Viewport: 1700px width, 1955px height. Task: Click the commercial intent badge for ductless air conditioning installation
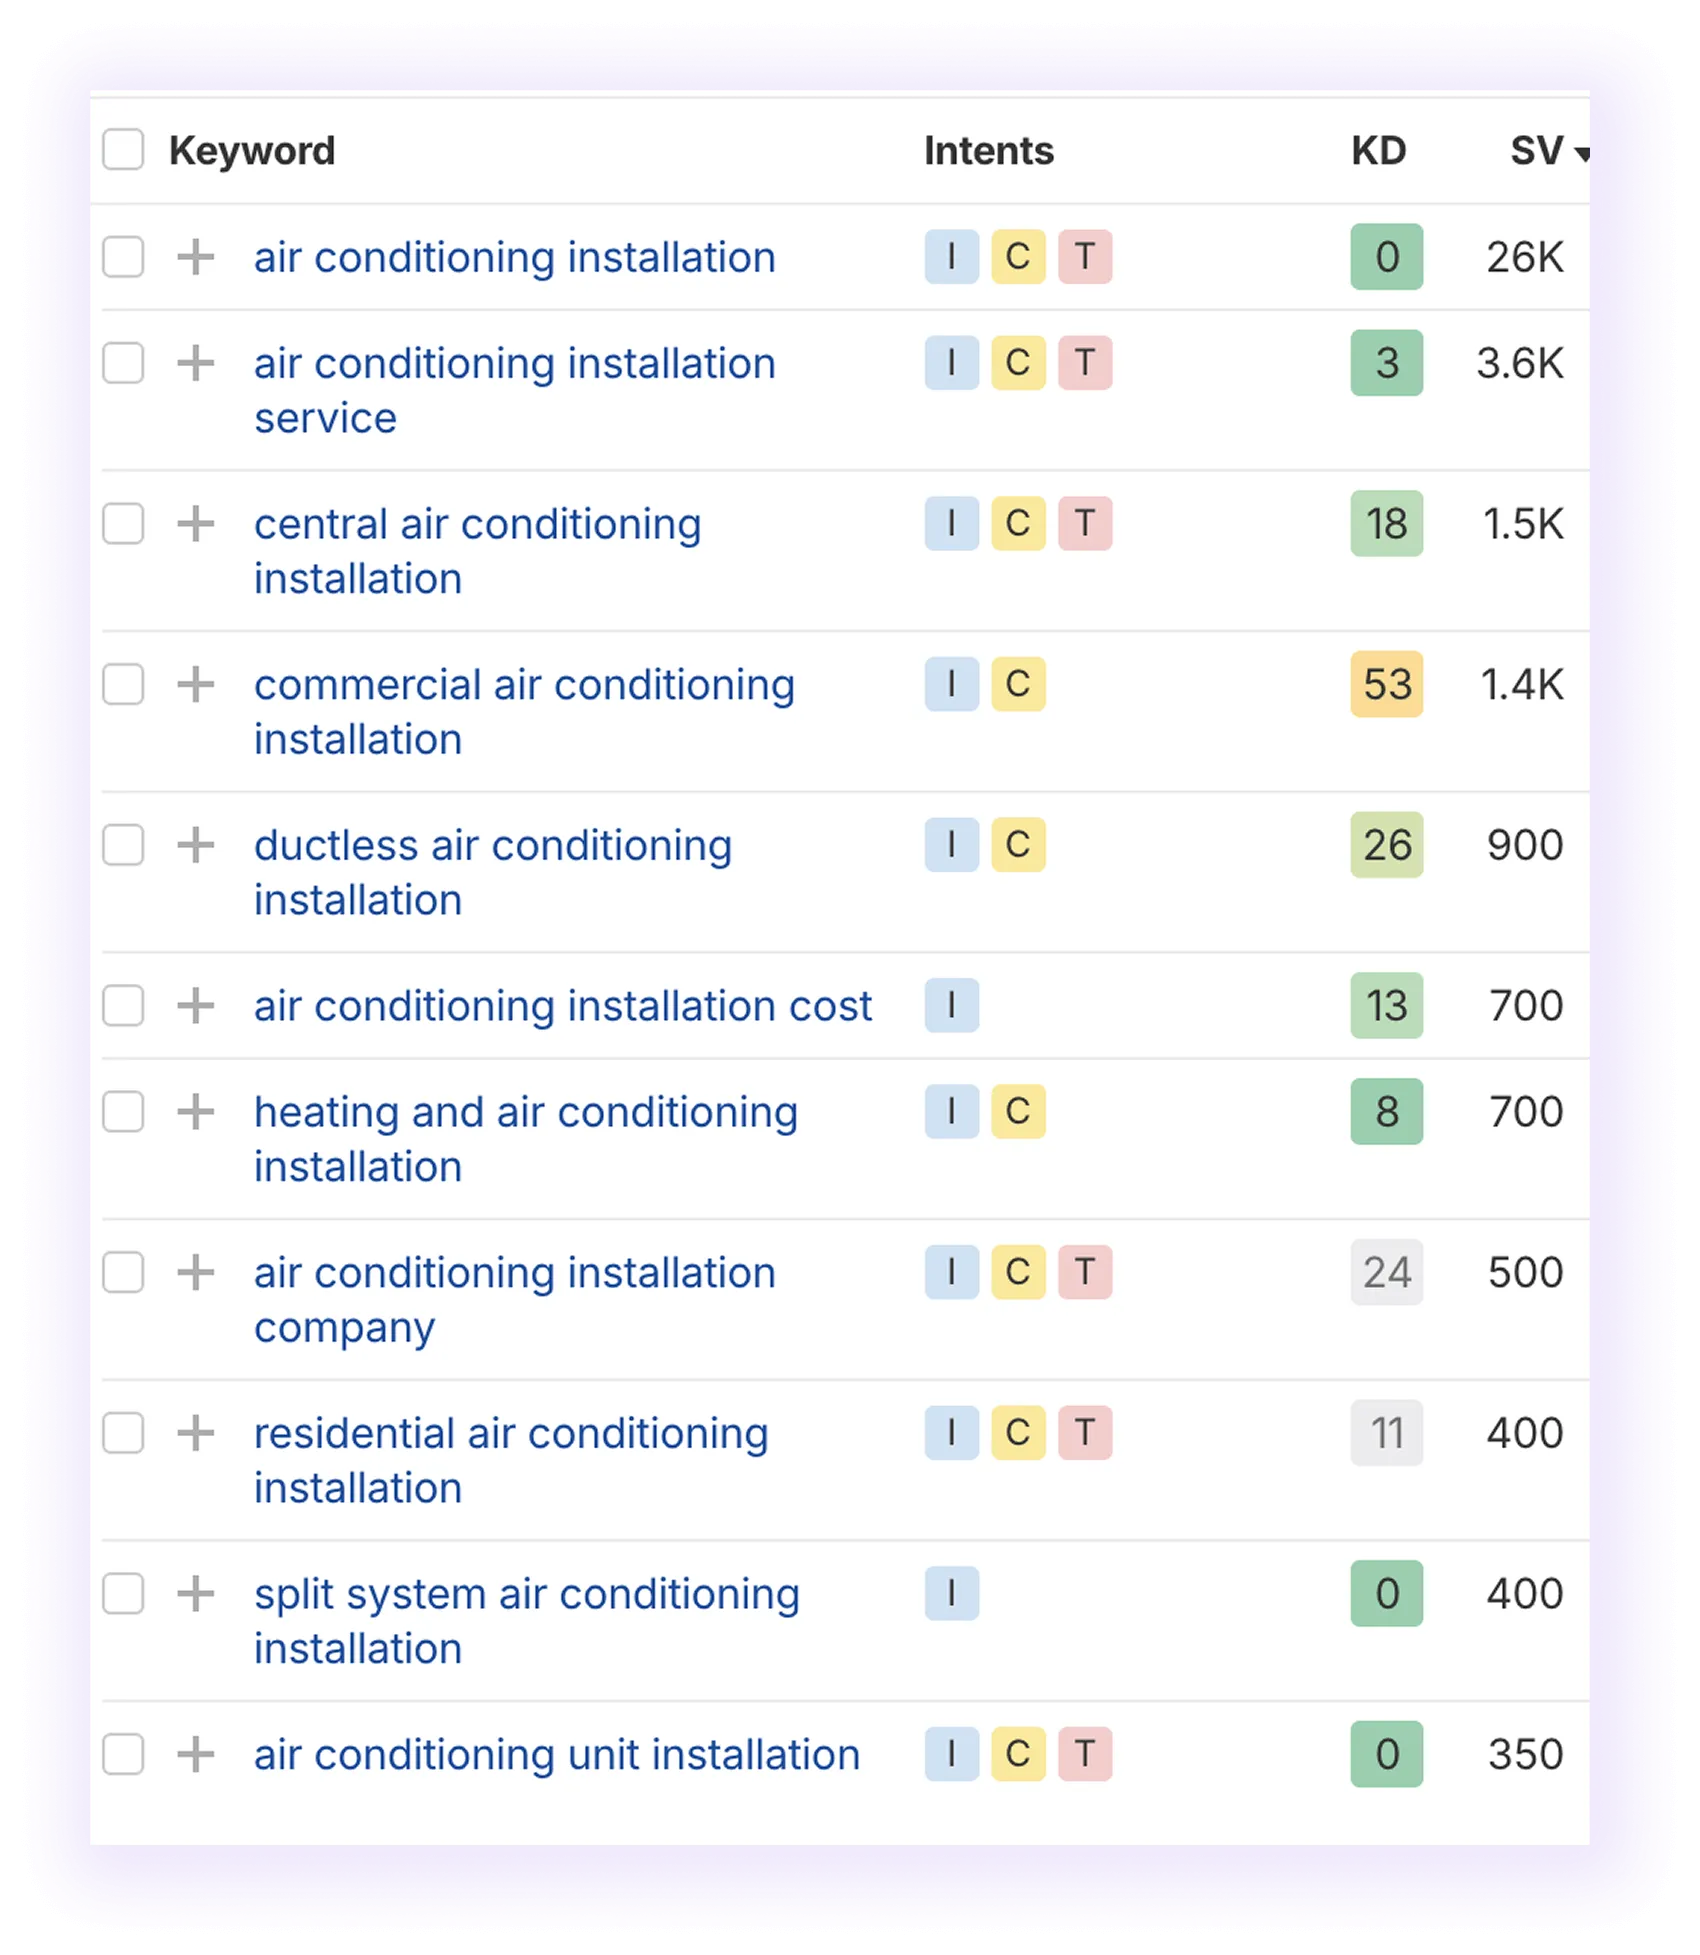1018,845
